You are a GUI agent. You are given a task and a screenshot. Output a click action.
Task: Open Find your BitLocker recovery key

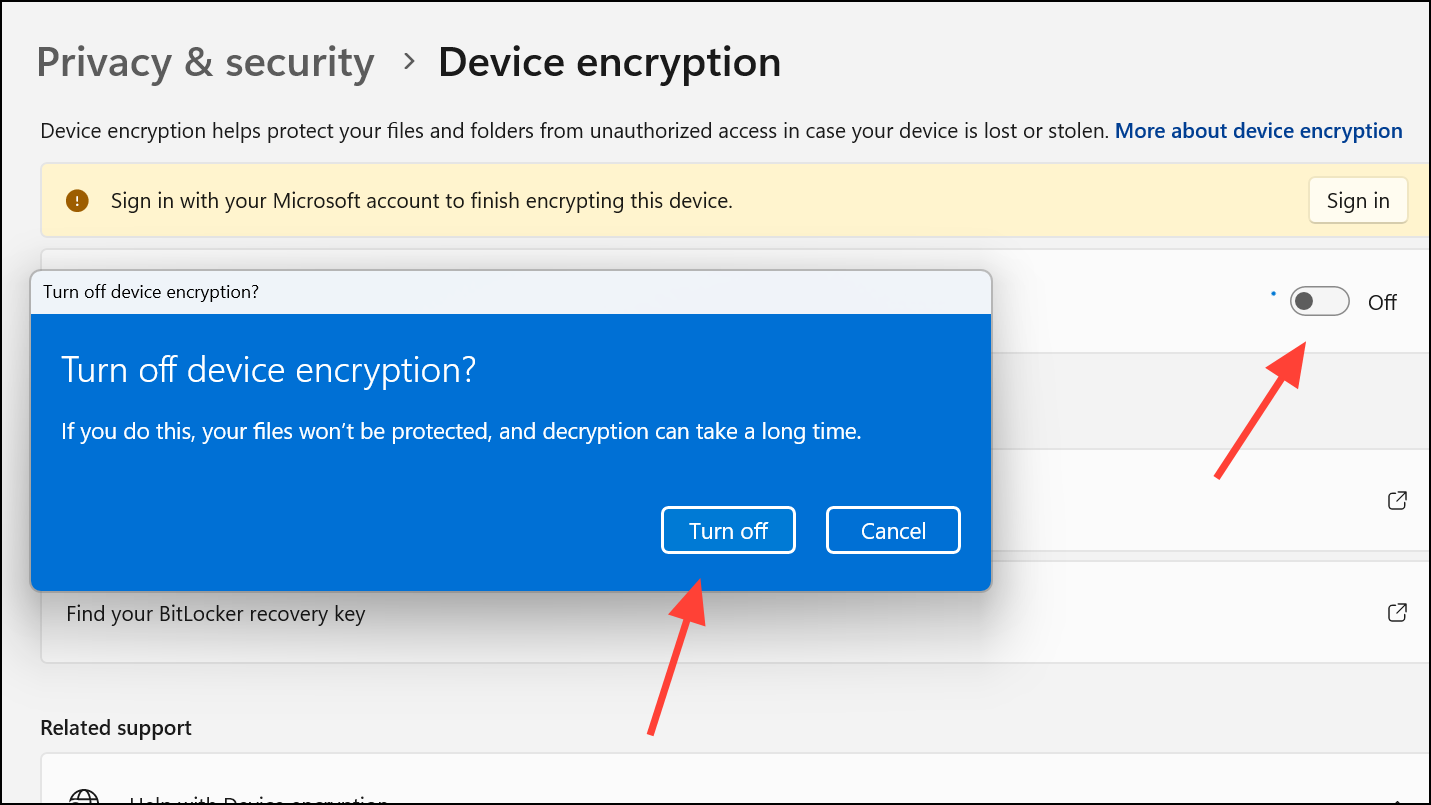215,613
